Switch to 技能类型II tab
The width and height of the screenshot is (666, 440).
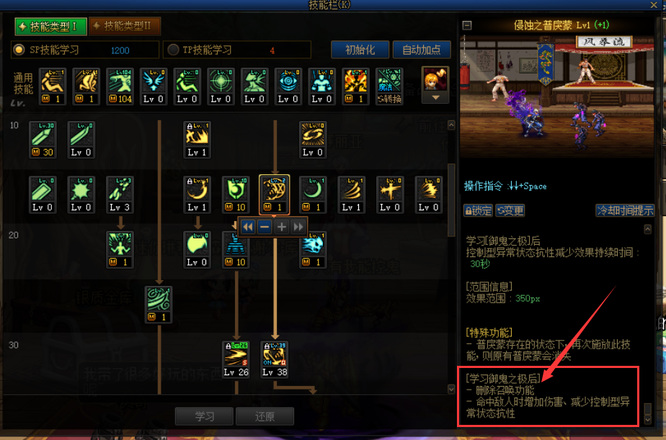pyautogui.click(x=125, y=26)
